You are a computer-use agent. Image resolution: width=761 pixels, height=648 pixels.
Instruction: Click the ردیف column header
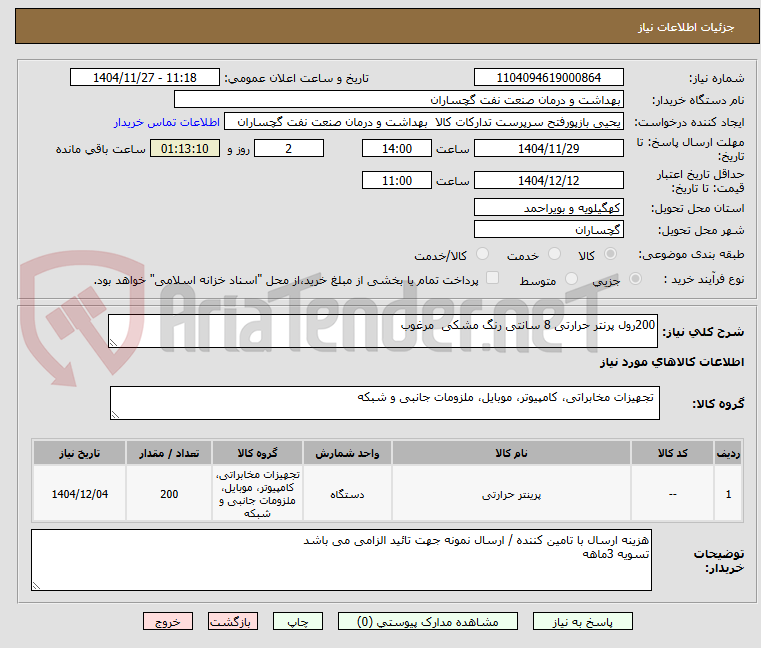coord(728,453)
